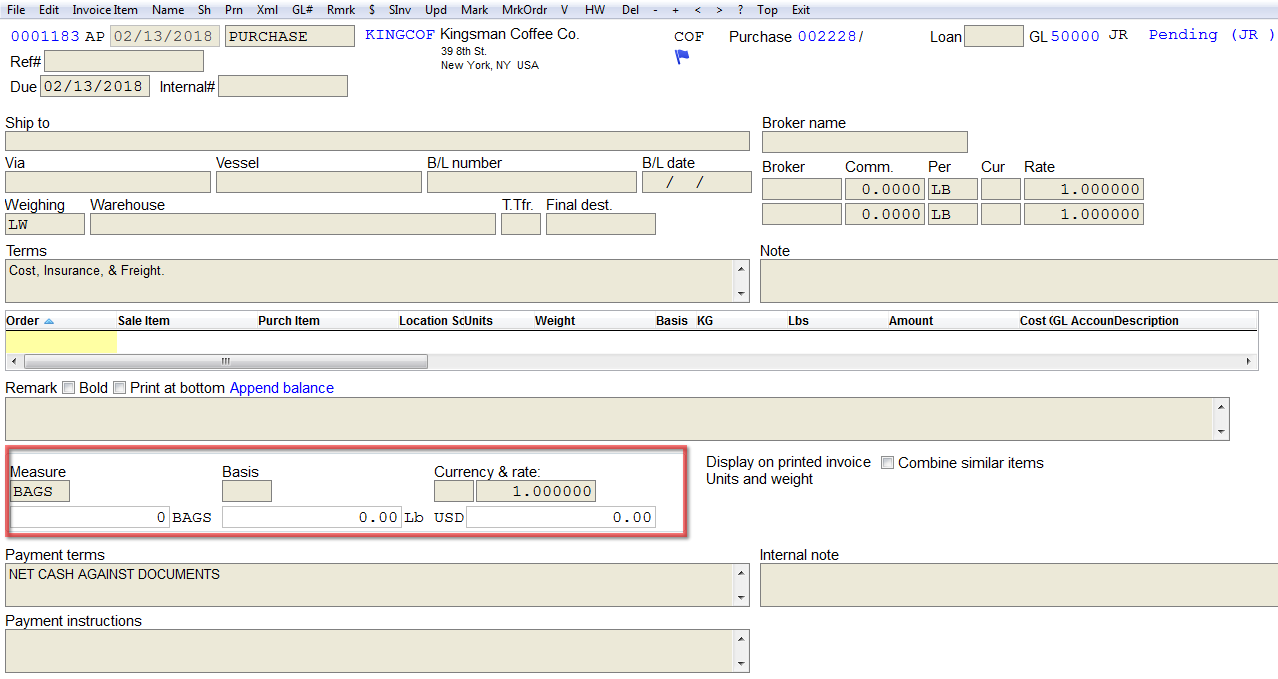Image resolution: width=1278 pixels, height=679 pixels.
Task: Click the Del menu item
Action: [x=630, y=10]
